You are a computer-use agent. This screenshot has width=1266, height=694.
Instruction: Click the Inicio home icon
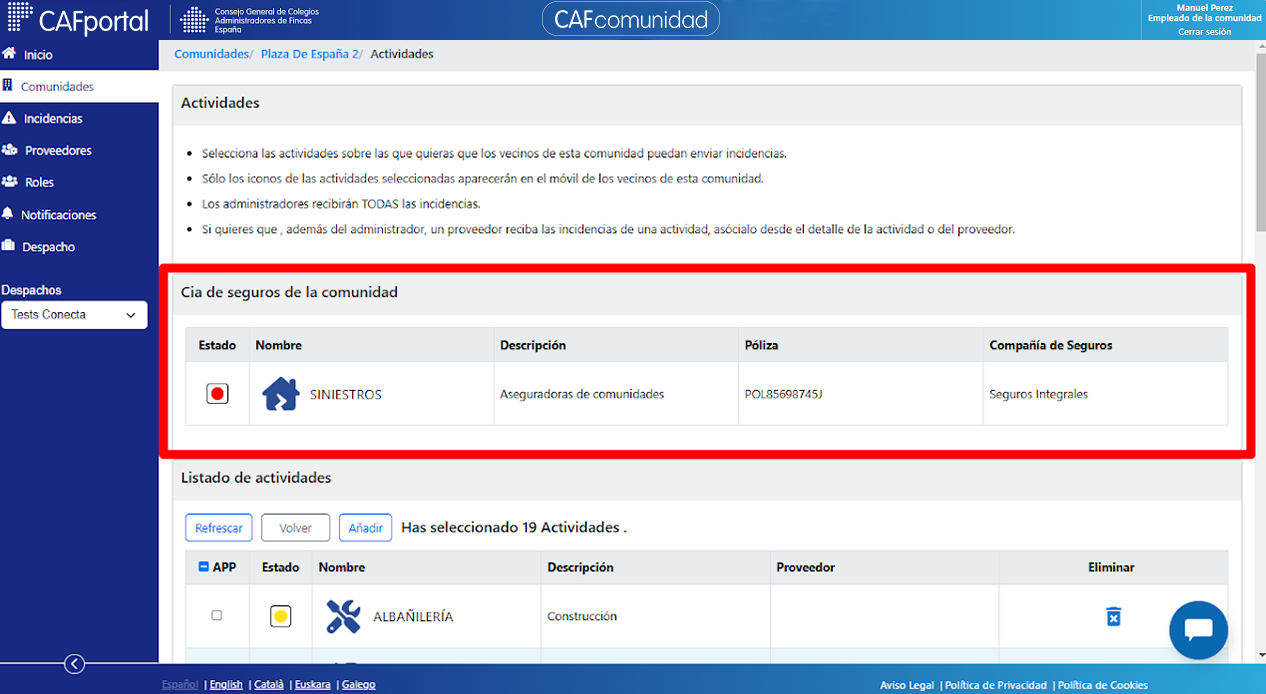(x=10, y=54)
